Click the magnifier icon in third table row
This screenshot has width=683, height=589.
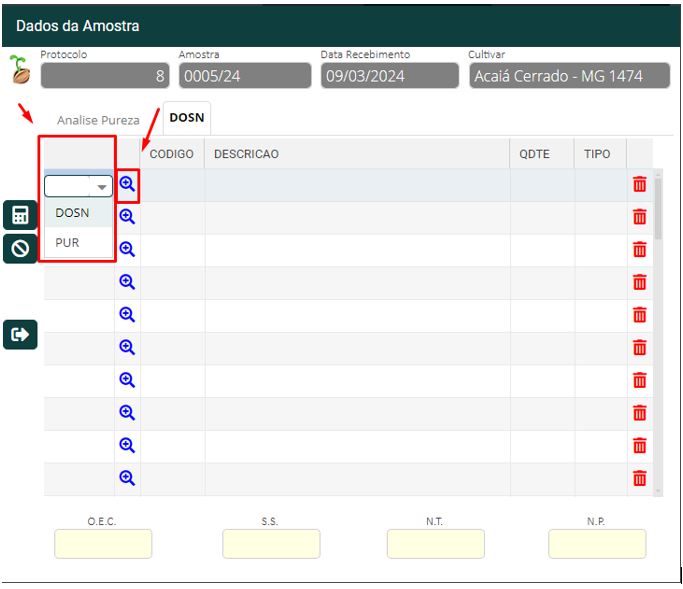pos(127,249)
